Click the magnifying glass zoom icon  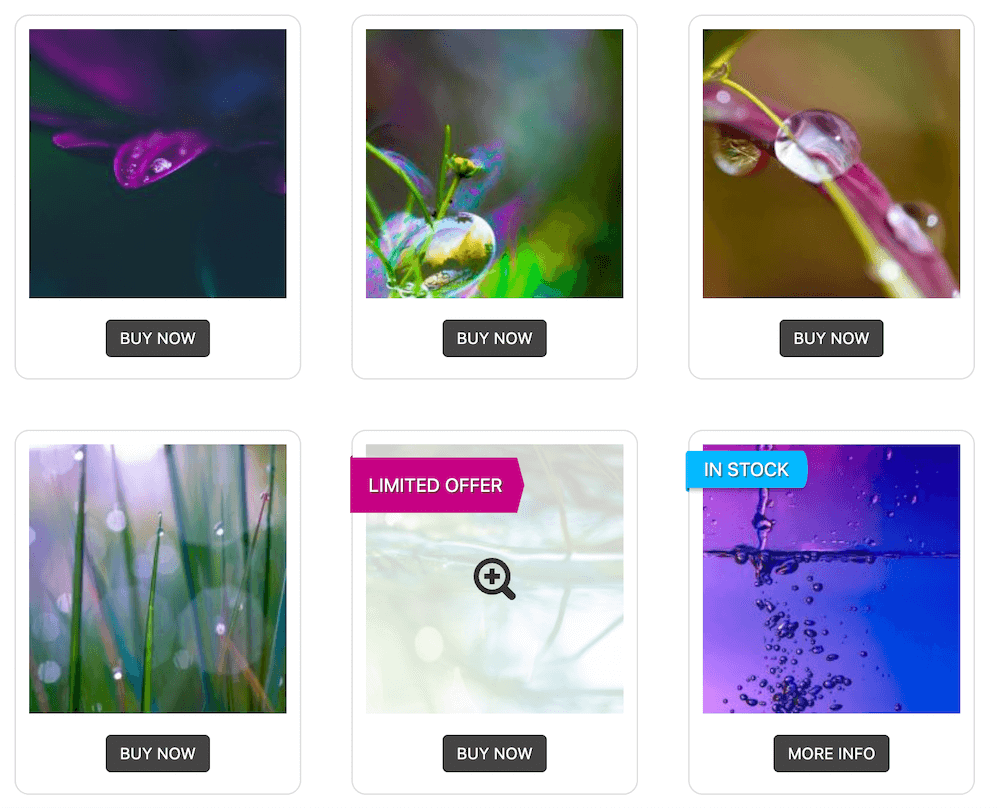coord(494,578)
